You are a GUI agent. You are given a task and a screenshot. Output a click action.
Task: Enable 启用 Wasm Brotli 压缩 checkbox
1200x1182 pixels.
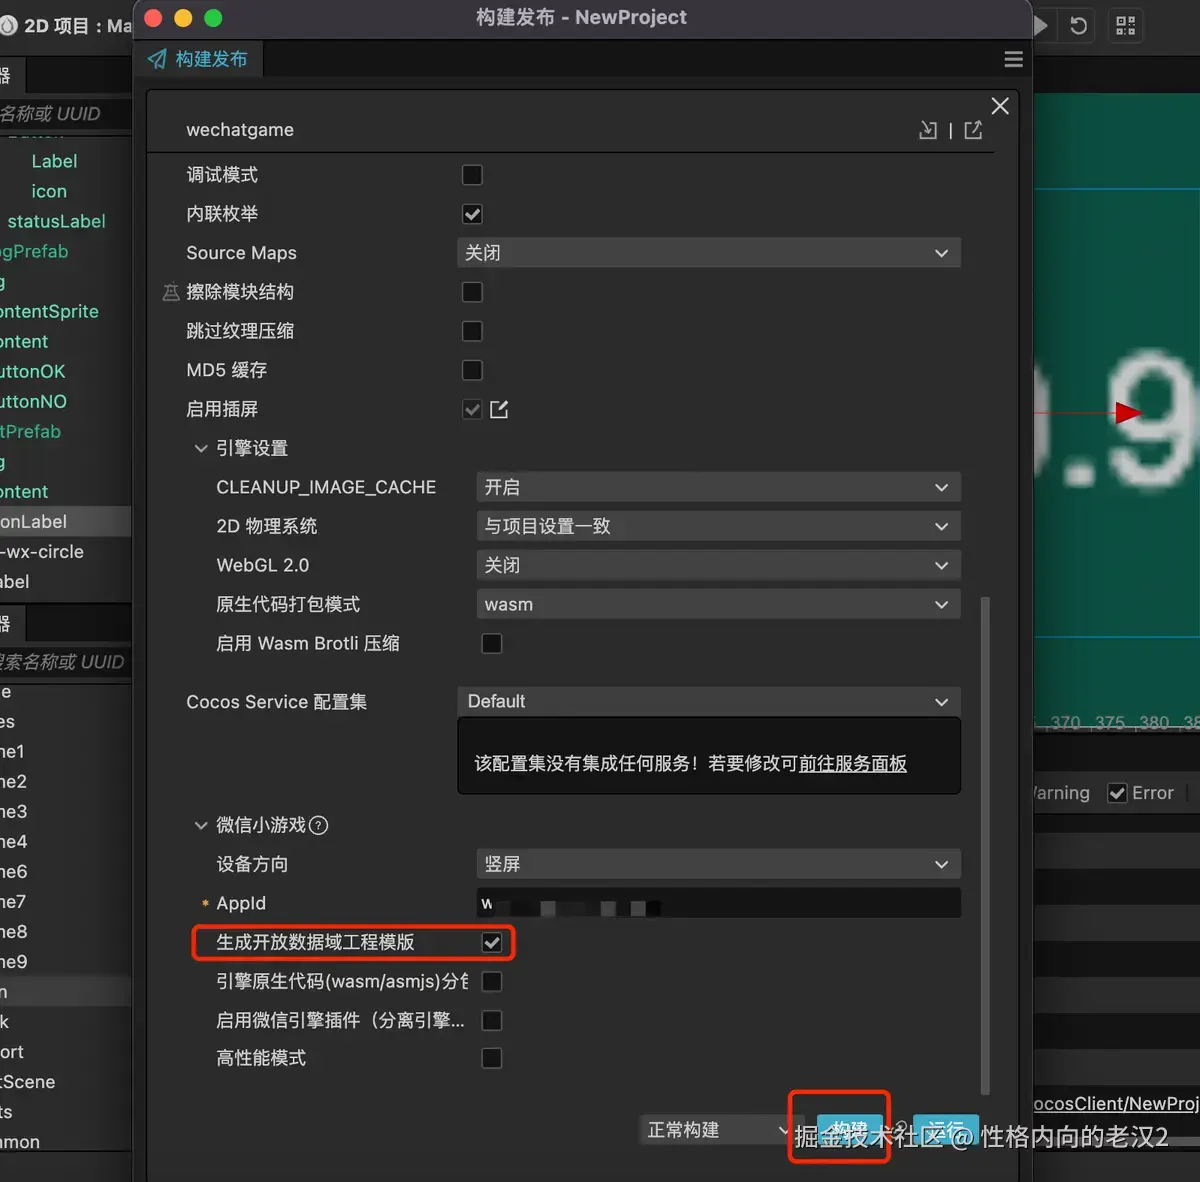coord(492,643)
